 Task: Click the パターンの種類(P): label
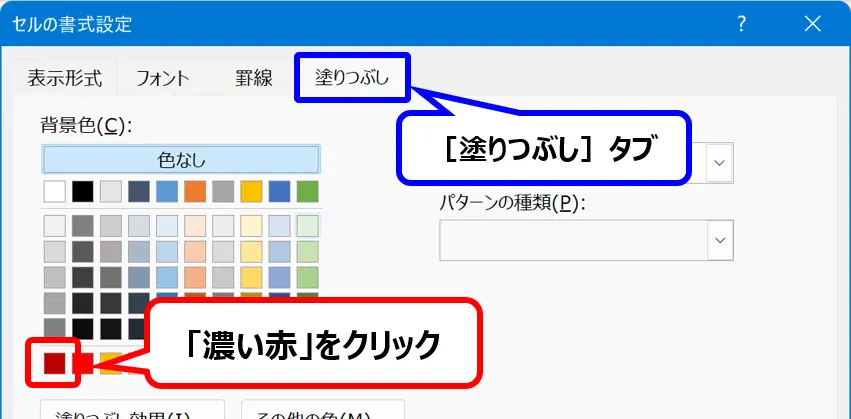pyautogui.click(x=513, y=203)
